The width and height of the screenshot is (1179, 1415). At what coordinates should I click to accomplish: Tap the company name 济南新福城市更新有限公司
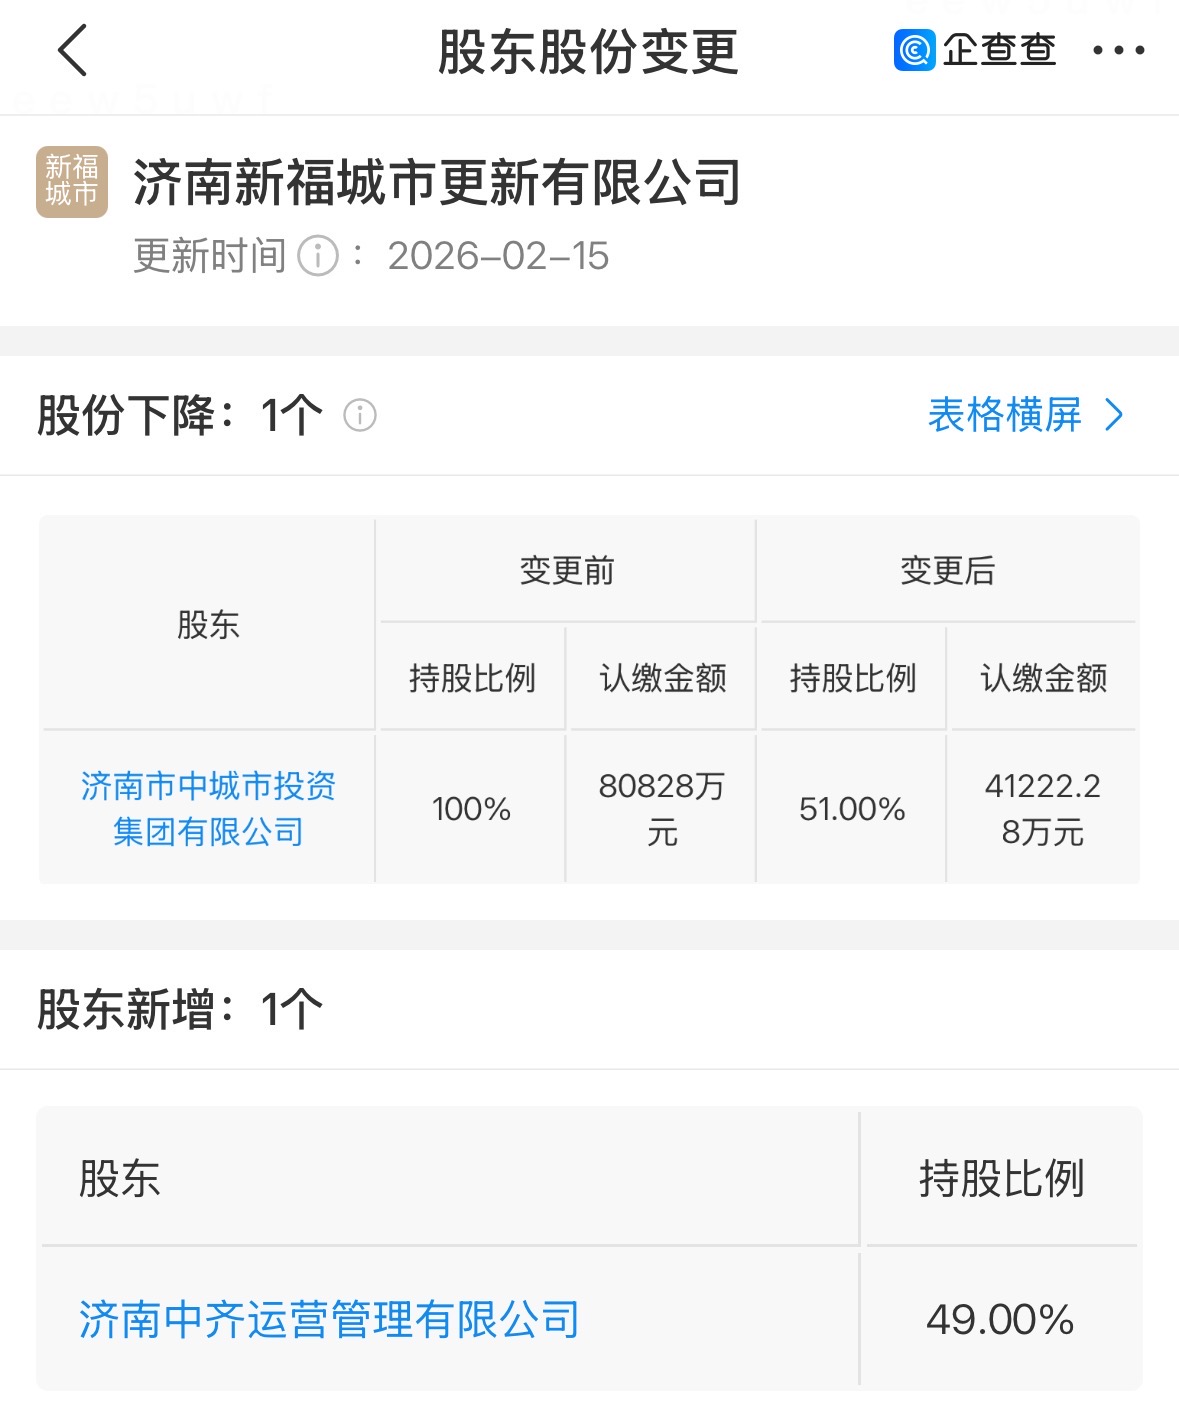click(x=437, y=183)
